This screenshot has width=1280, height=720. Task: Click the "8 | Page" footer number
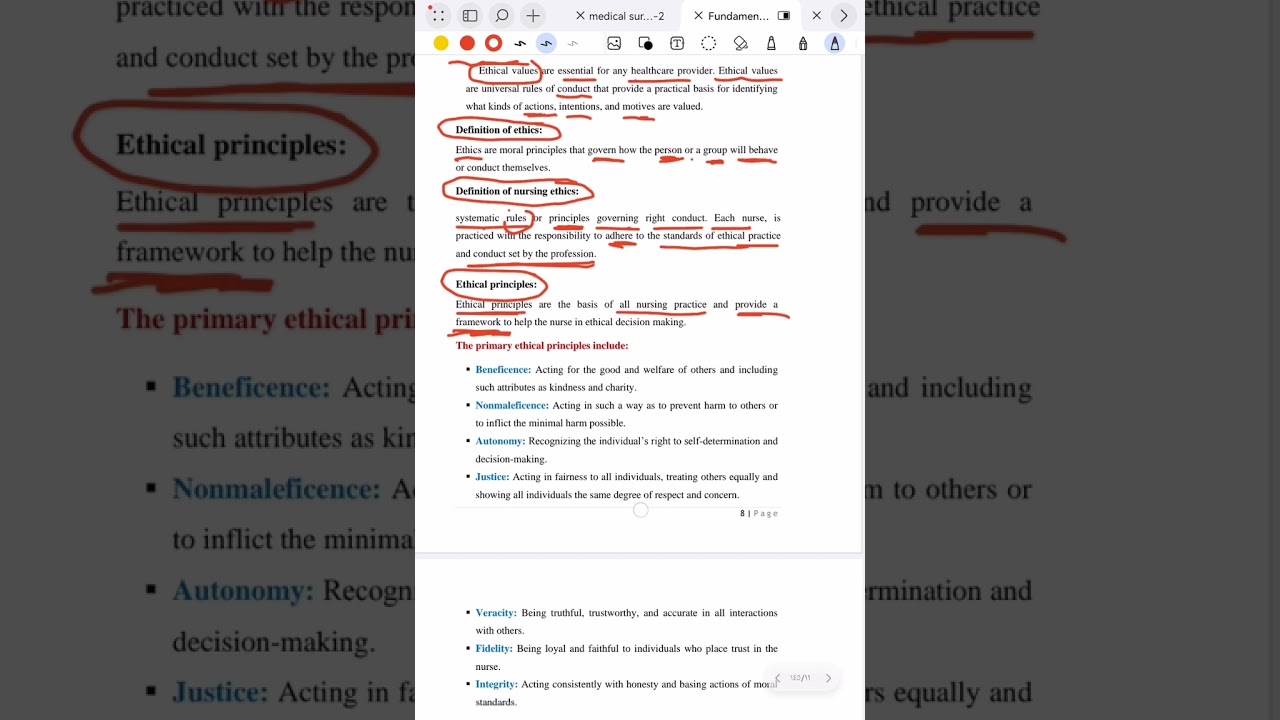click(x=759, y=513)
